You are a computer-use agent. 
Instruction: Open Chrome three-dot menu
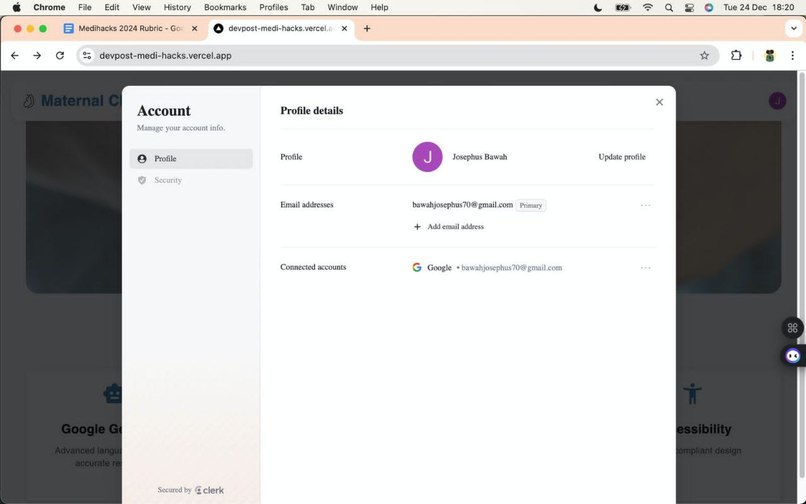(x=792, y=56)
